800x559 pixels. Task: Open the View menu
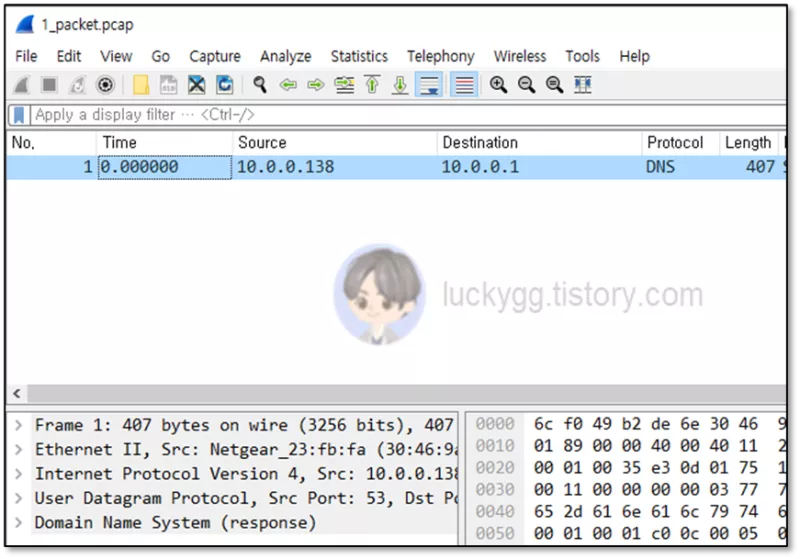pos(116,56)
